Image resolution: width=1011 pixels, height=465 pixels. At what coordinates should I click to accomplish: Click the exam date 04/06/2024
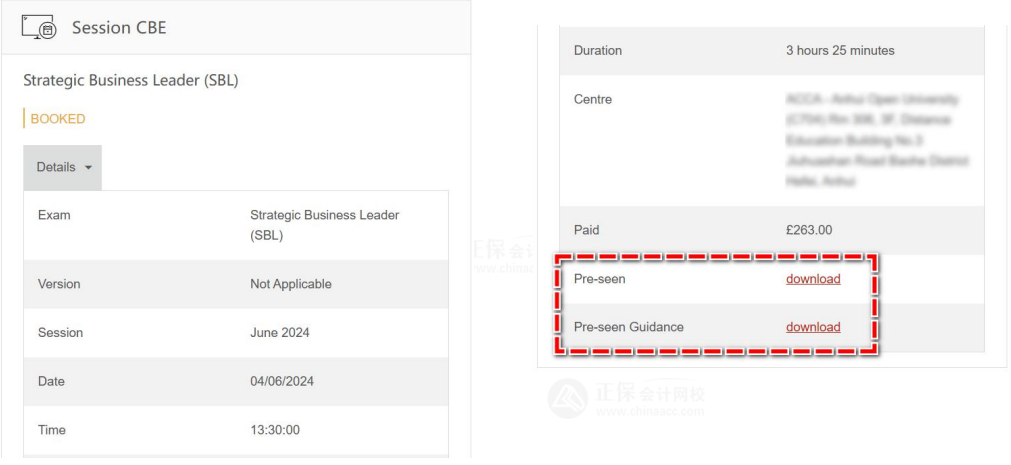pyautogui.click(x=282, y=381)
